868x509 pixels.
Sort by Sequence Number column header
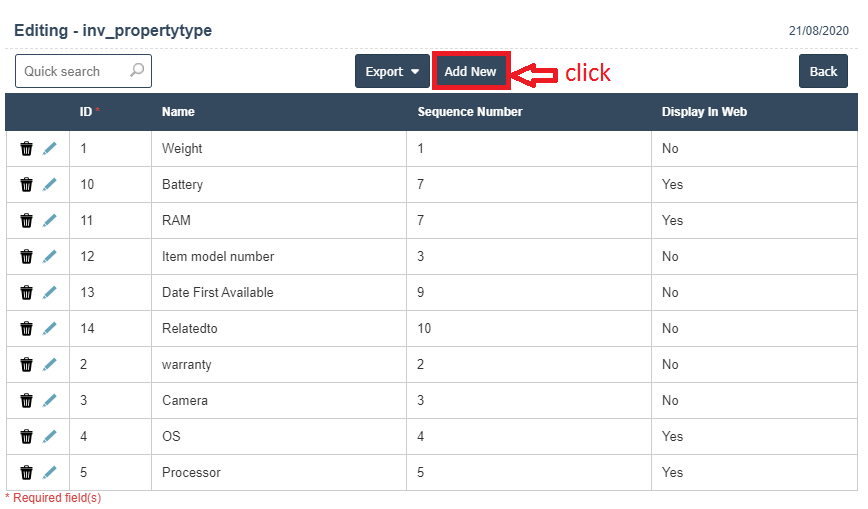pyautogui.click(x=469, y=112)
